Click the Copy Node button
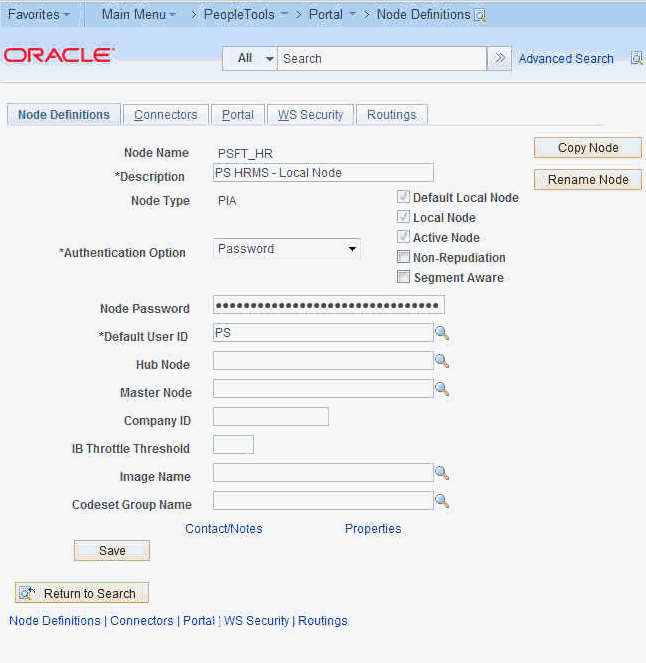This screenshot has width=646, height=663. (588, 148)
